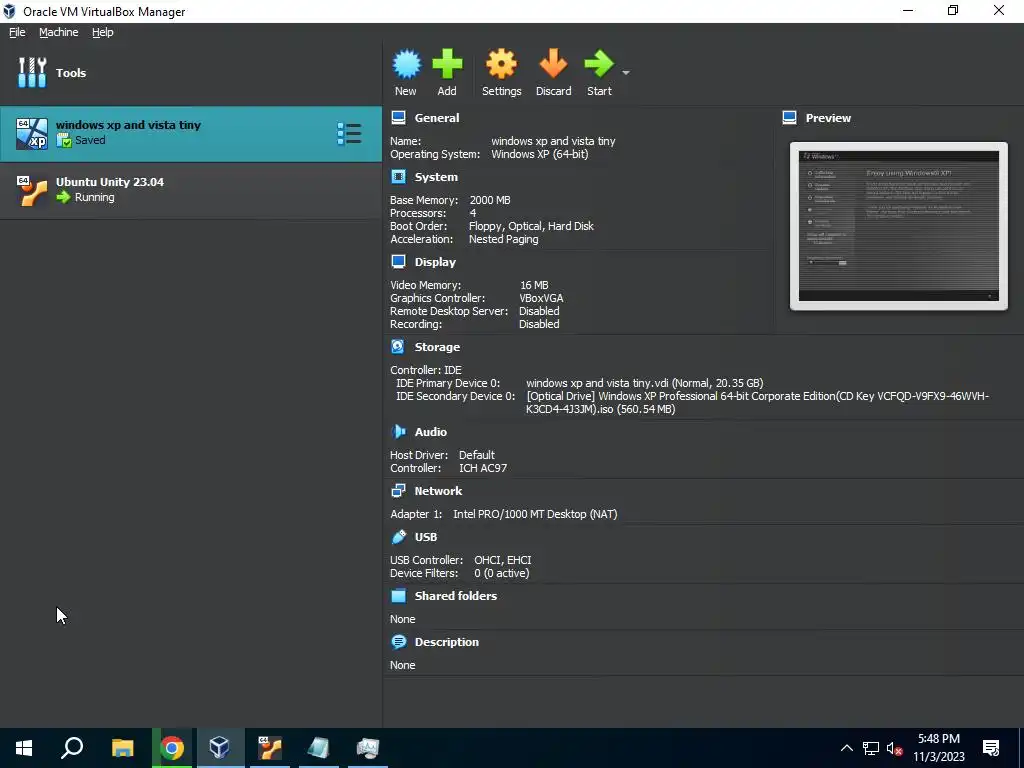Switch to the running Ubuntu VM taskbar icon
Viewport: 1024px width, 768px height.
(x=270, y=748)
